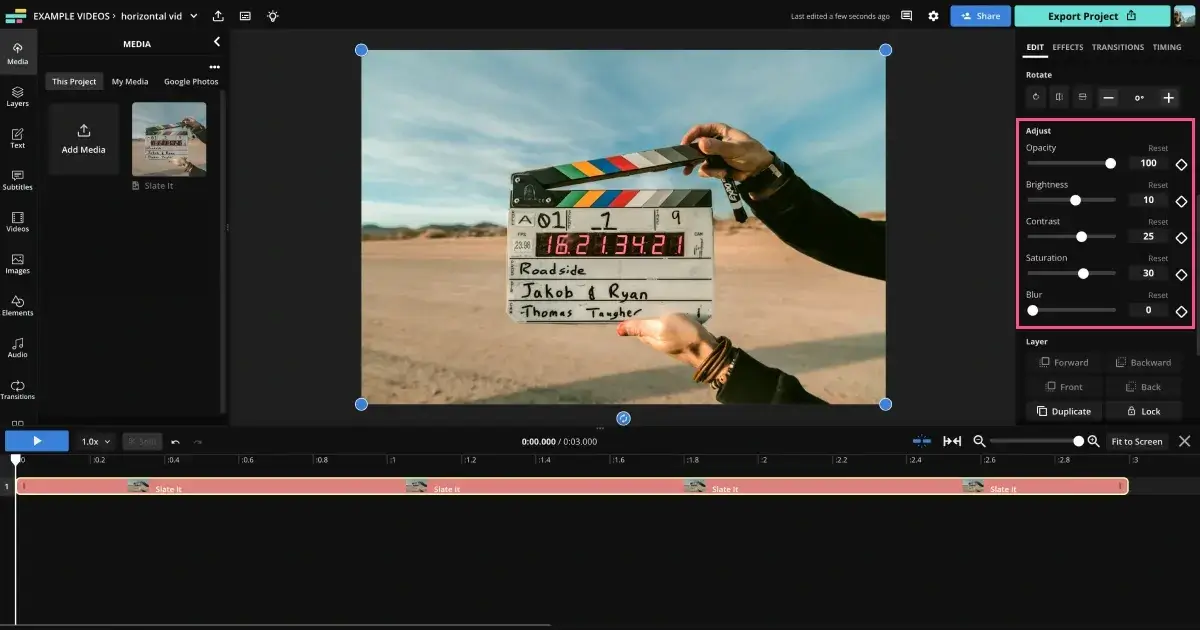The width and height of the screenshot is (1200, 630).
Task: Click the upload icon in the top toolbar
Action: click(x=218, y=15)
